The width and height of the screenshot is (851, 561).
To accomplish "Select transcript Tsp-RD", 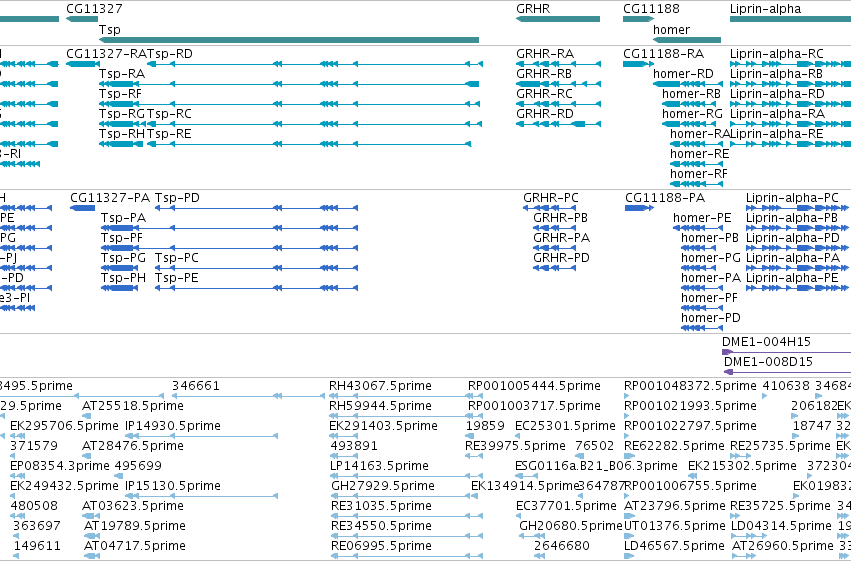I will coord(169,54).
